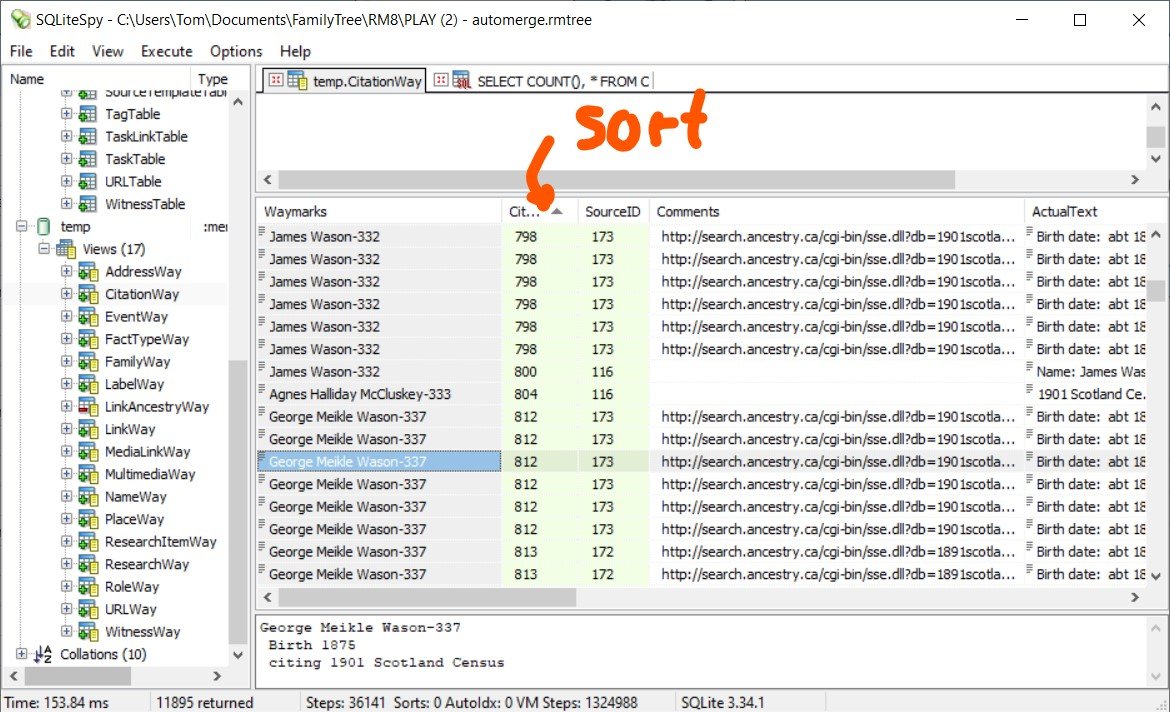1170x712 pixels.
Task: Click the detail text pane showing George Meikle Wason-337
Action: (701, 651)
